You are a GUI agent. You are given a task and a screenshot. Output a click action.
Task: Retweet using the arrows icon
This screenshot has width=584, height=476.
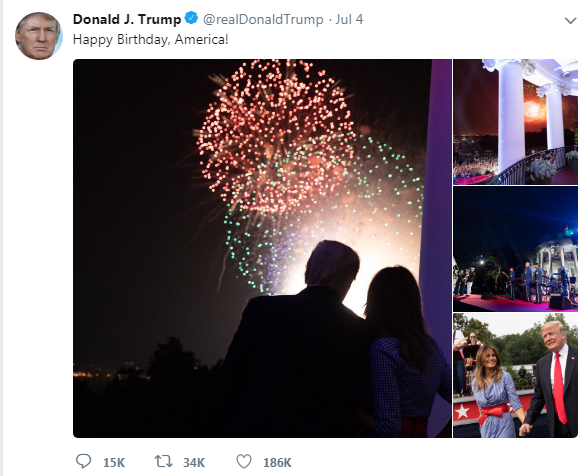pyautogui.click(x=164, y=461)
